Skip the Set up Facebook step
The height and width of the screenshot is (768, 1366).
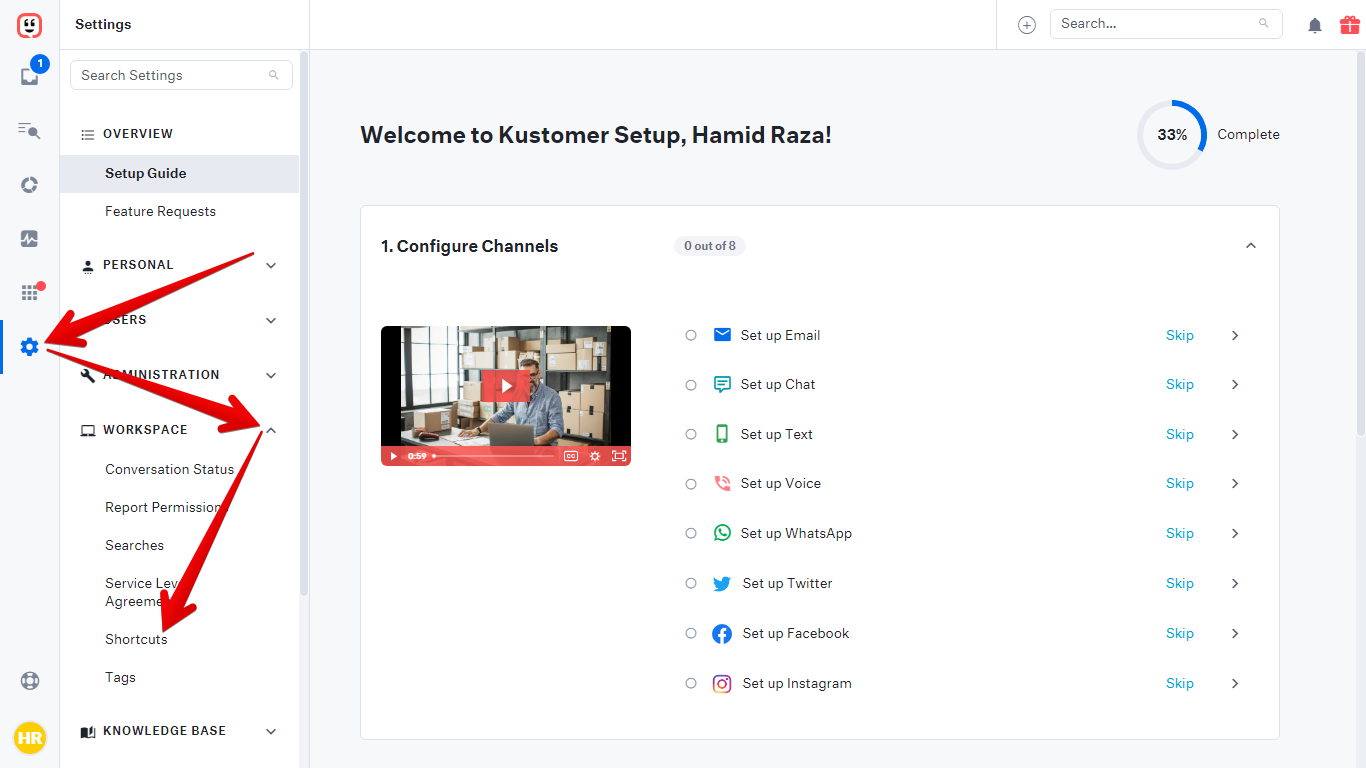click(x=1180, y=633)
